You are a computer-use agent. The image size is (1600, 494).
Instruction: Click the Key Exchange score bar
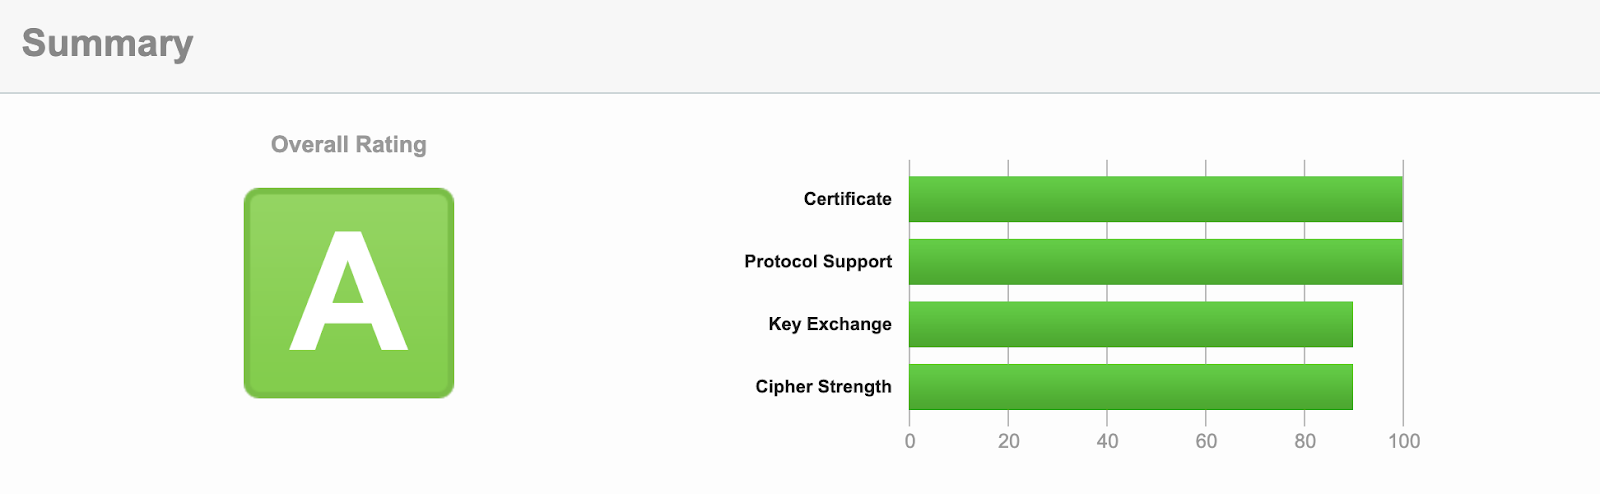pos(1130,324)
